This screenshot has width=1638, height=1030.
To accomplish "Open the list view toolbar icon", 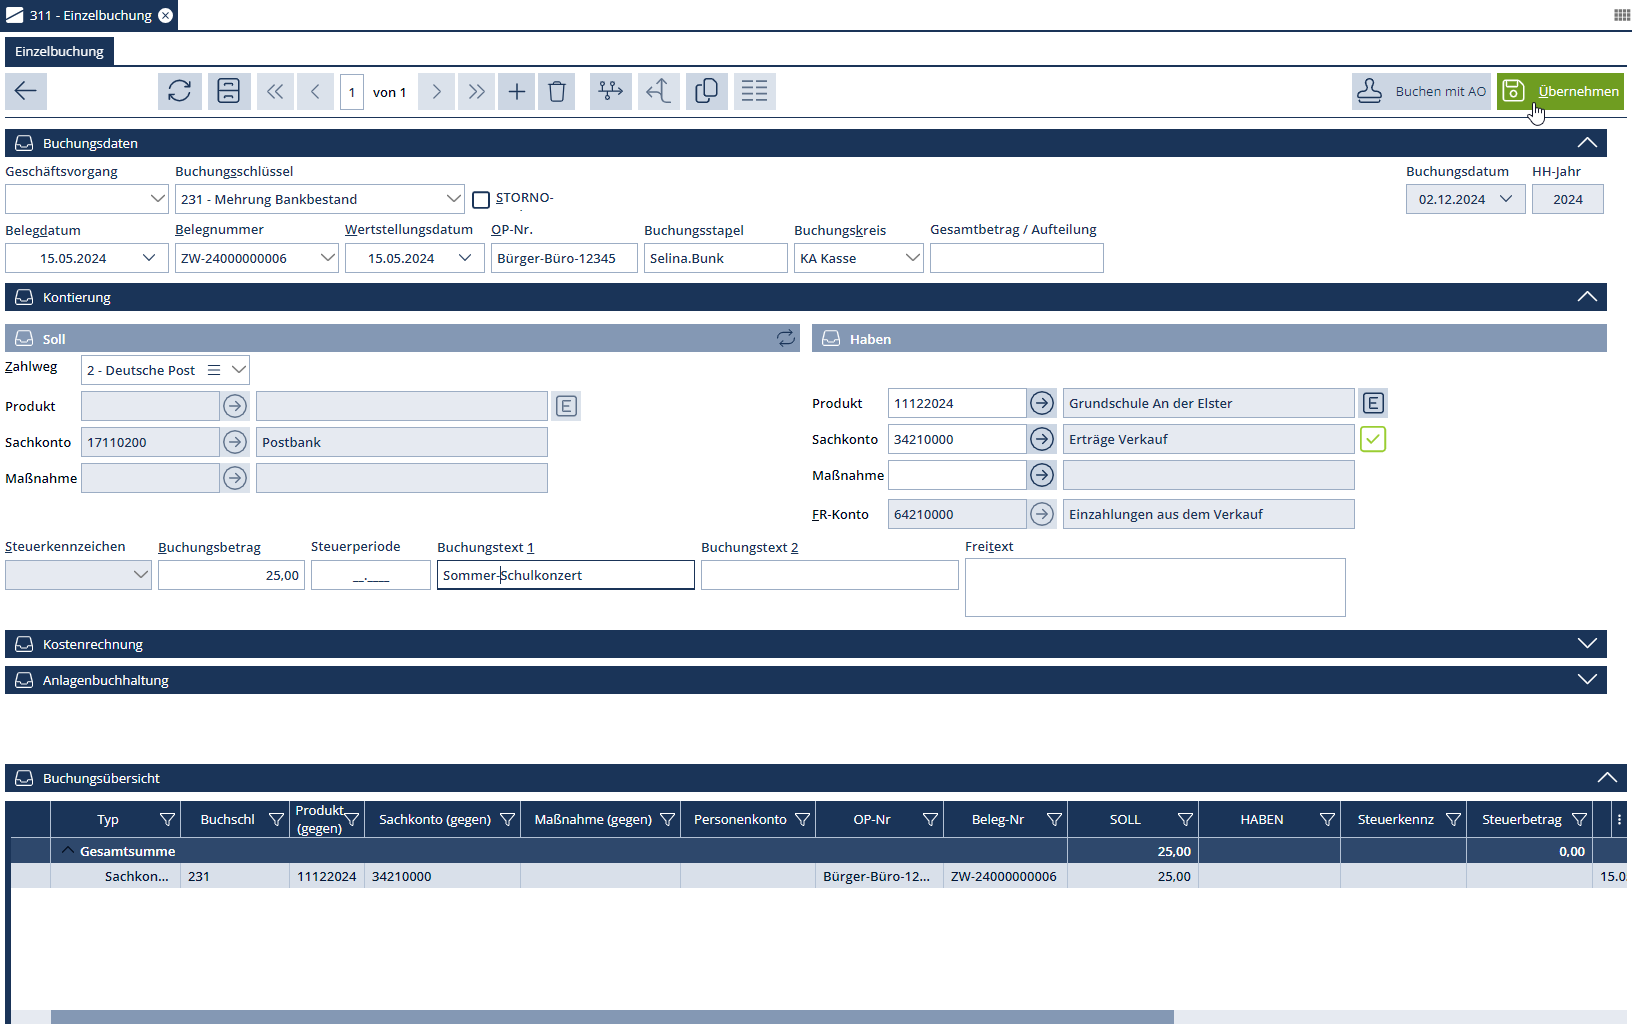I will [x=755, y=92].
